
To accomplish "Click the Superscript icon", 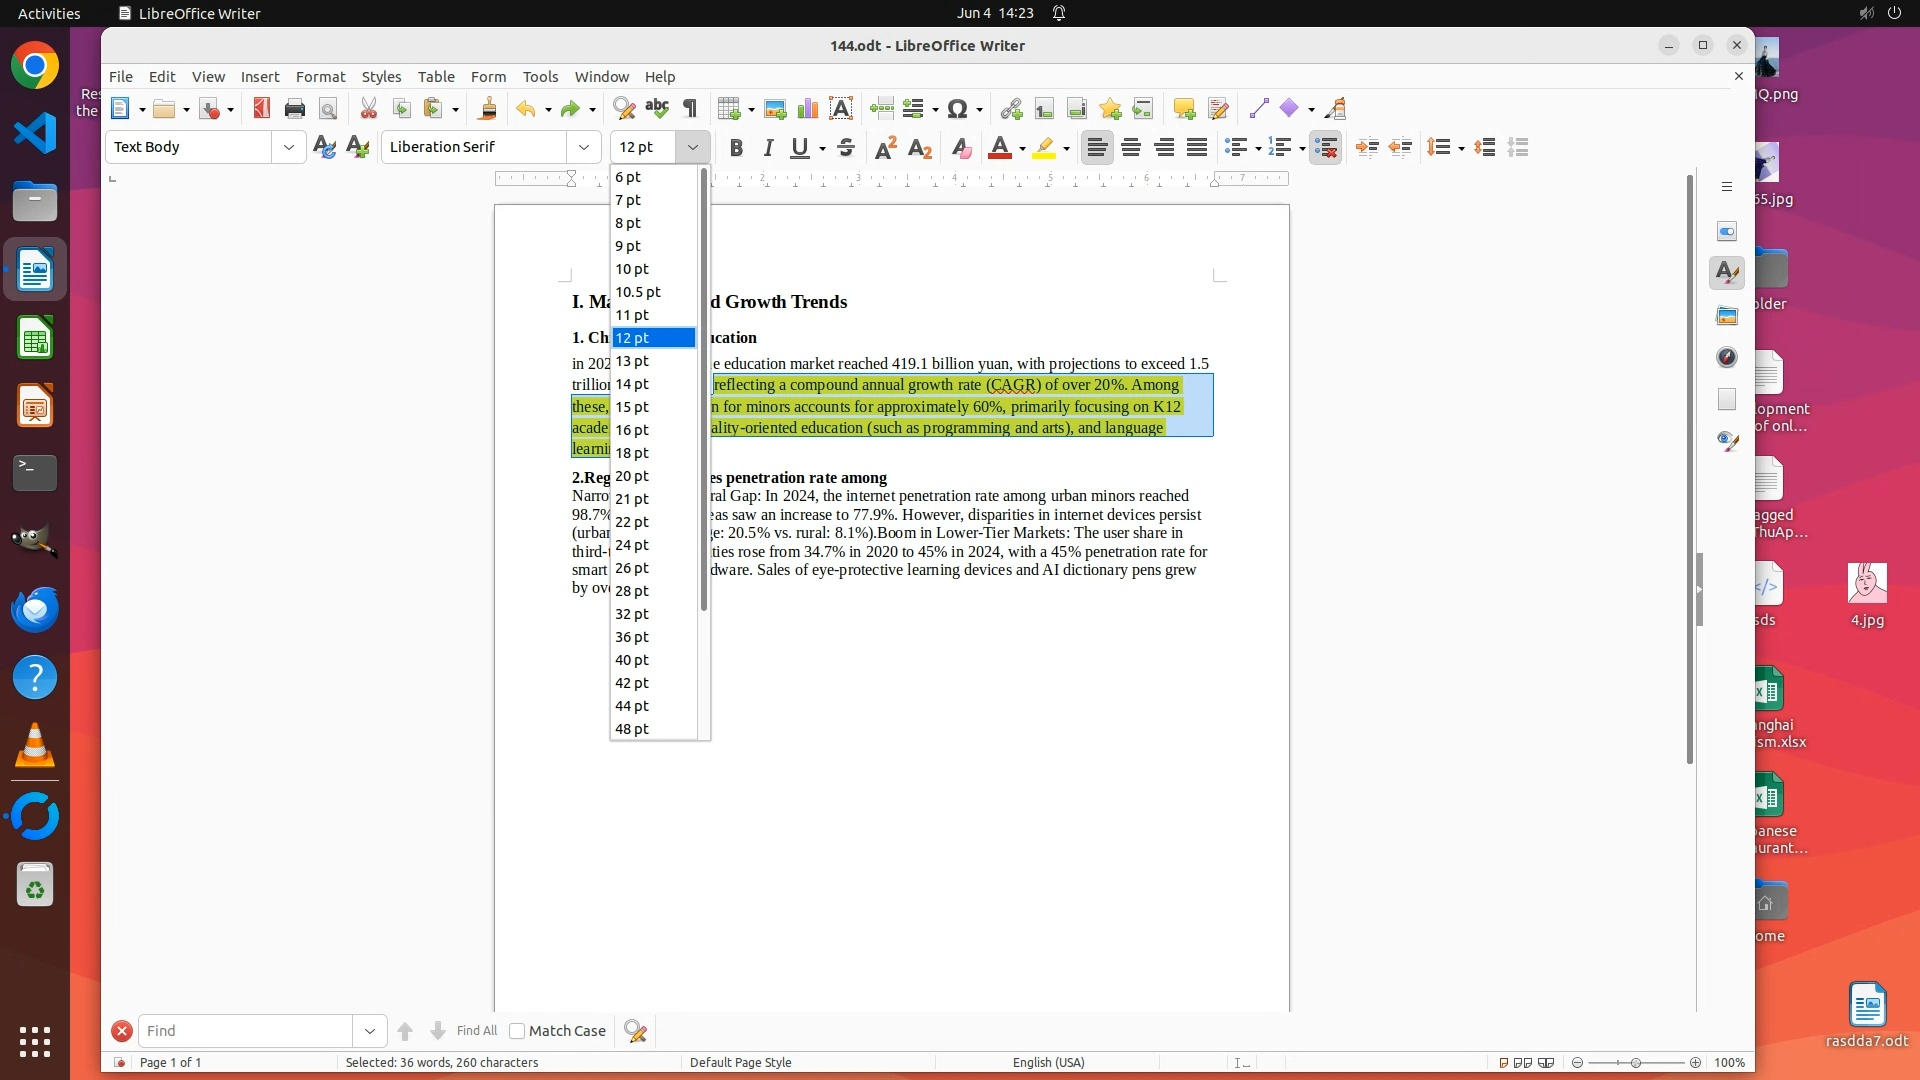I will pos(885,148).
